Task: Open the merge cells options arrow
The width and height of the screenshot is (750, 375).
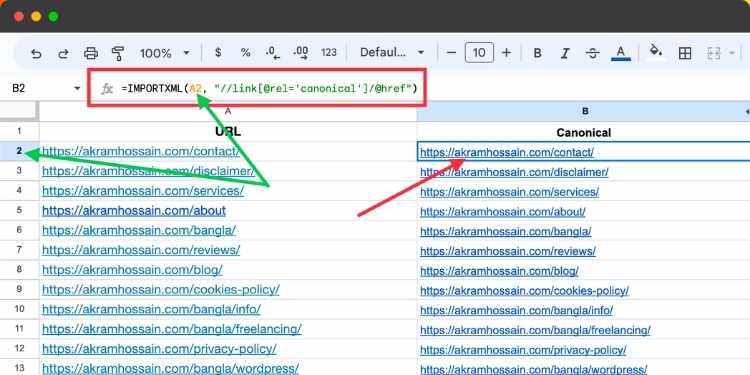Action: coord(731,53)
